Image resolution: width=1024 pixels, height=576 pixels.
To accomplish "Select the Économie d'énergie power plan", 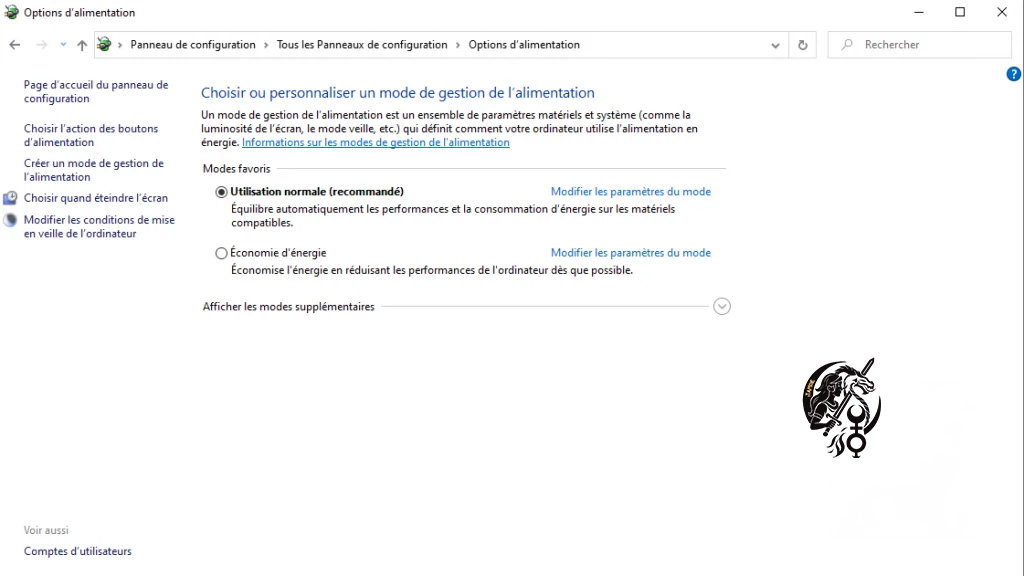I will click(x=221, y=252).
